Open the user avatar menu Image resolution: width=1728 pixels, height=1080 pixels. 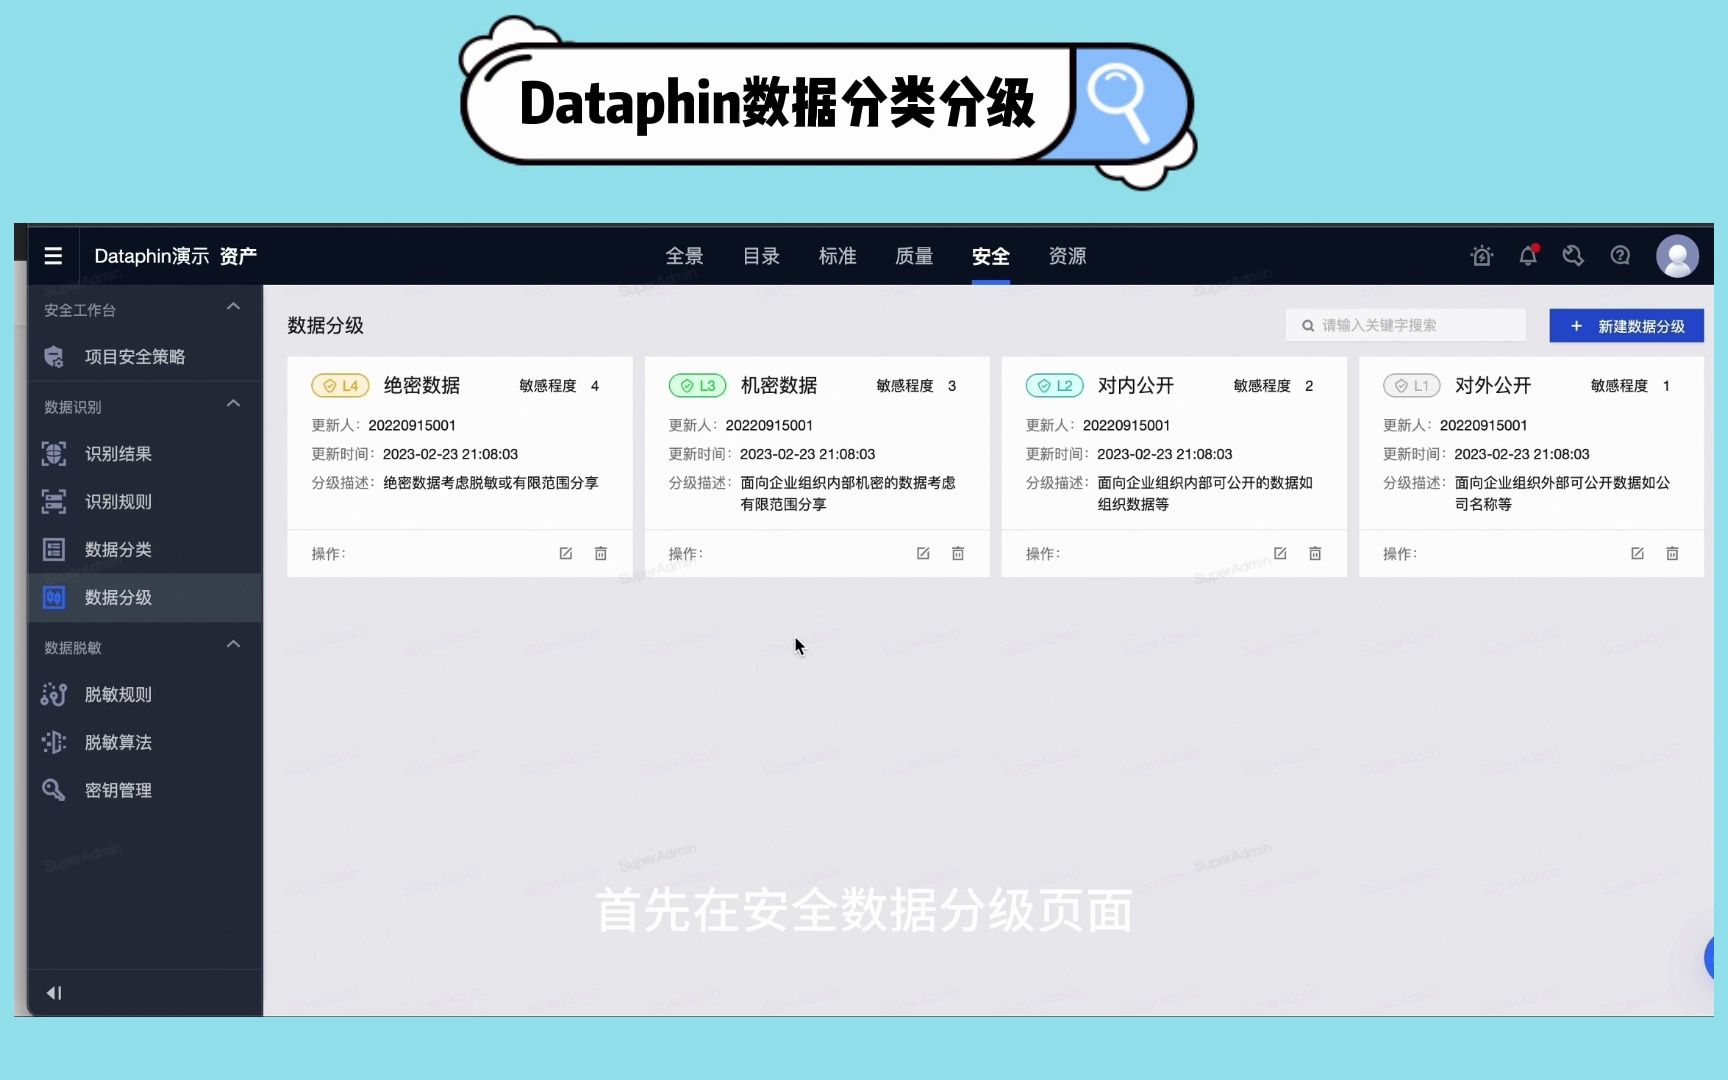point(1677,256)
